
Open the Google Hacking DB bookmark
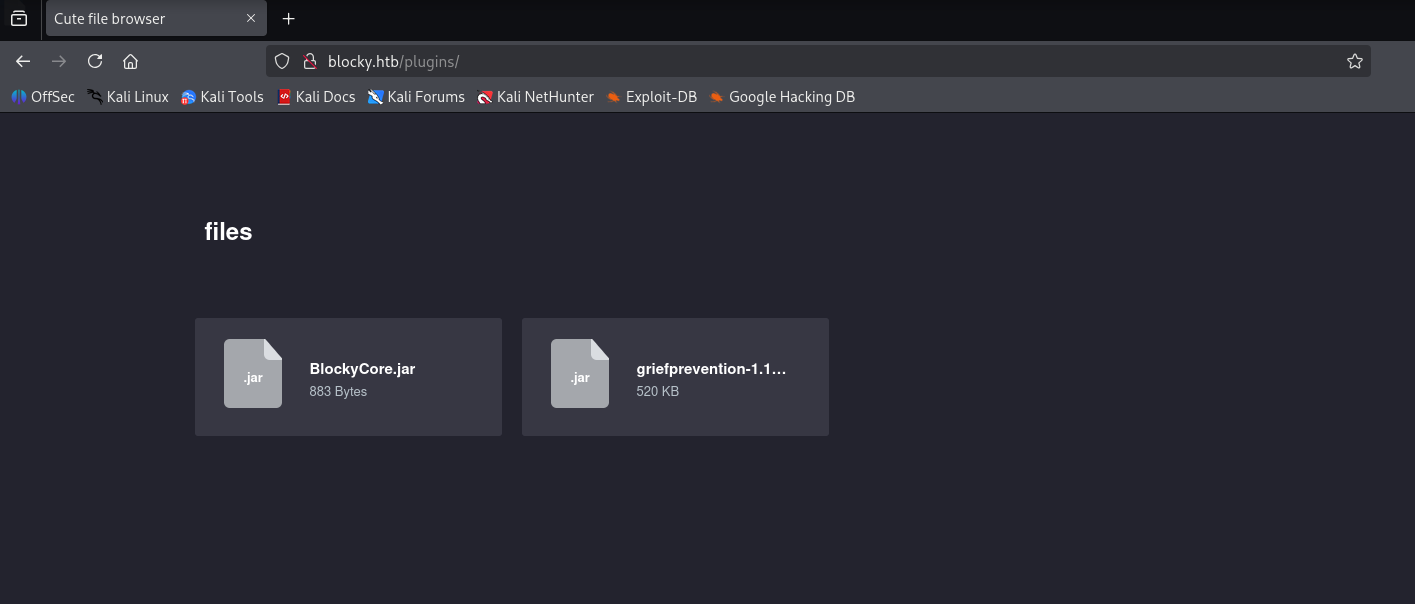[x=782, y=97]
